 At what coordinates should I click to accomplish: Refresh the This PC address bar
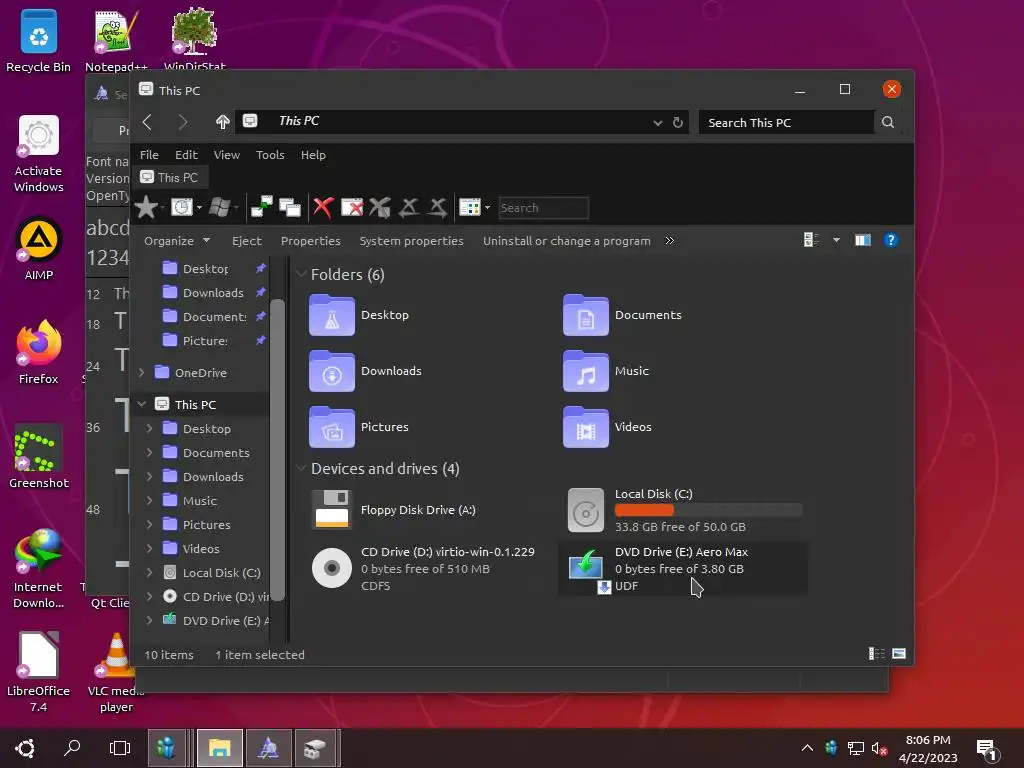(x=678, y=122)
